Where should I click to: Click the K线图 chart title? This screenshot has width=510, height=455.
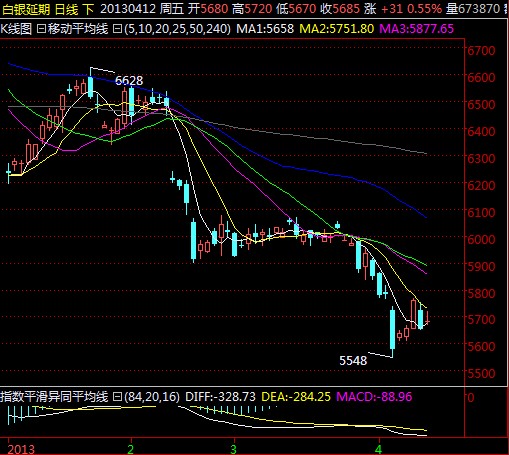(16, 29)
